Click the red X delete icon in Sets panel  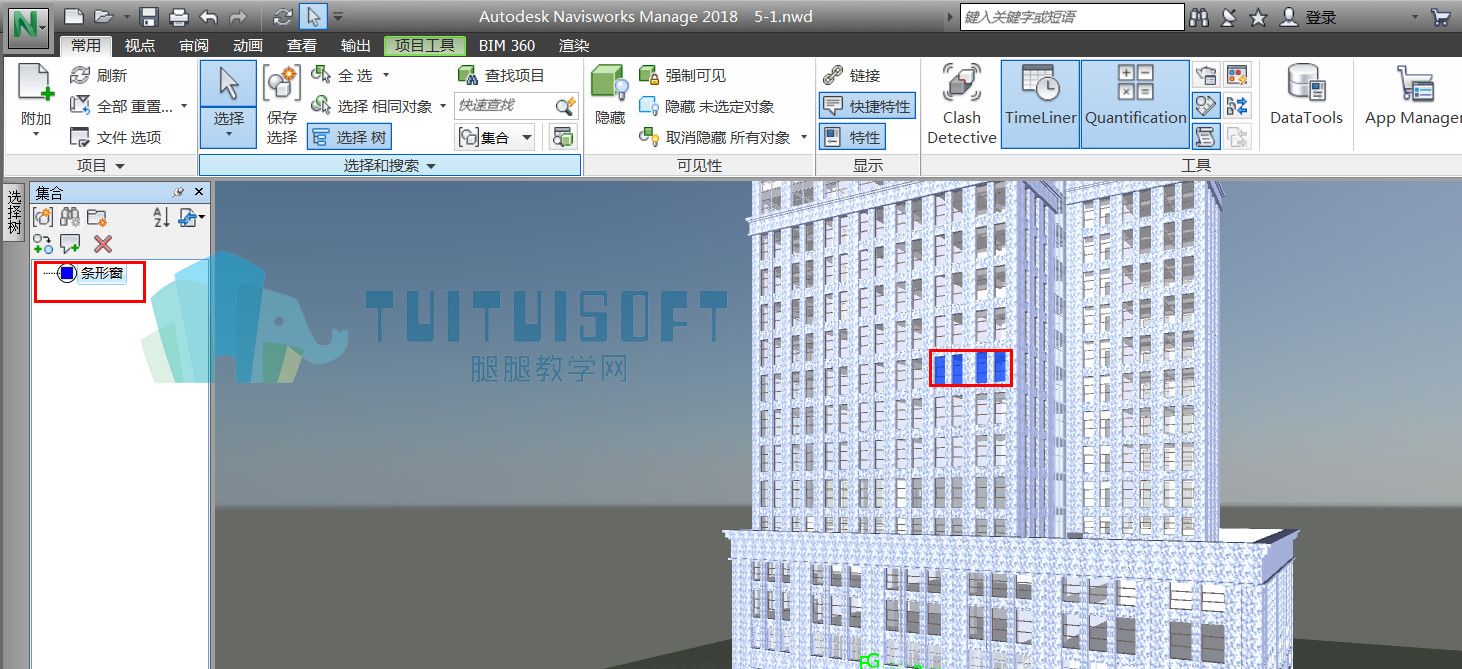click(x=102, y=244)
